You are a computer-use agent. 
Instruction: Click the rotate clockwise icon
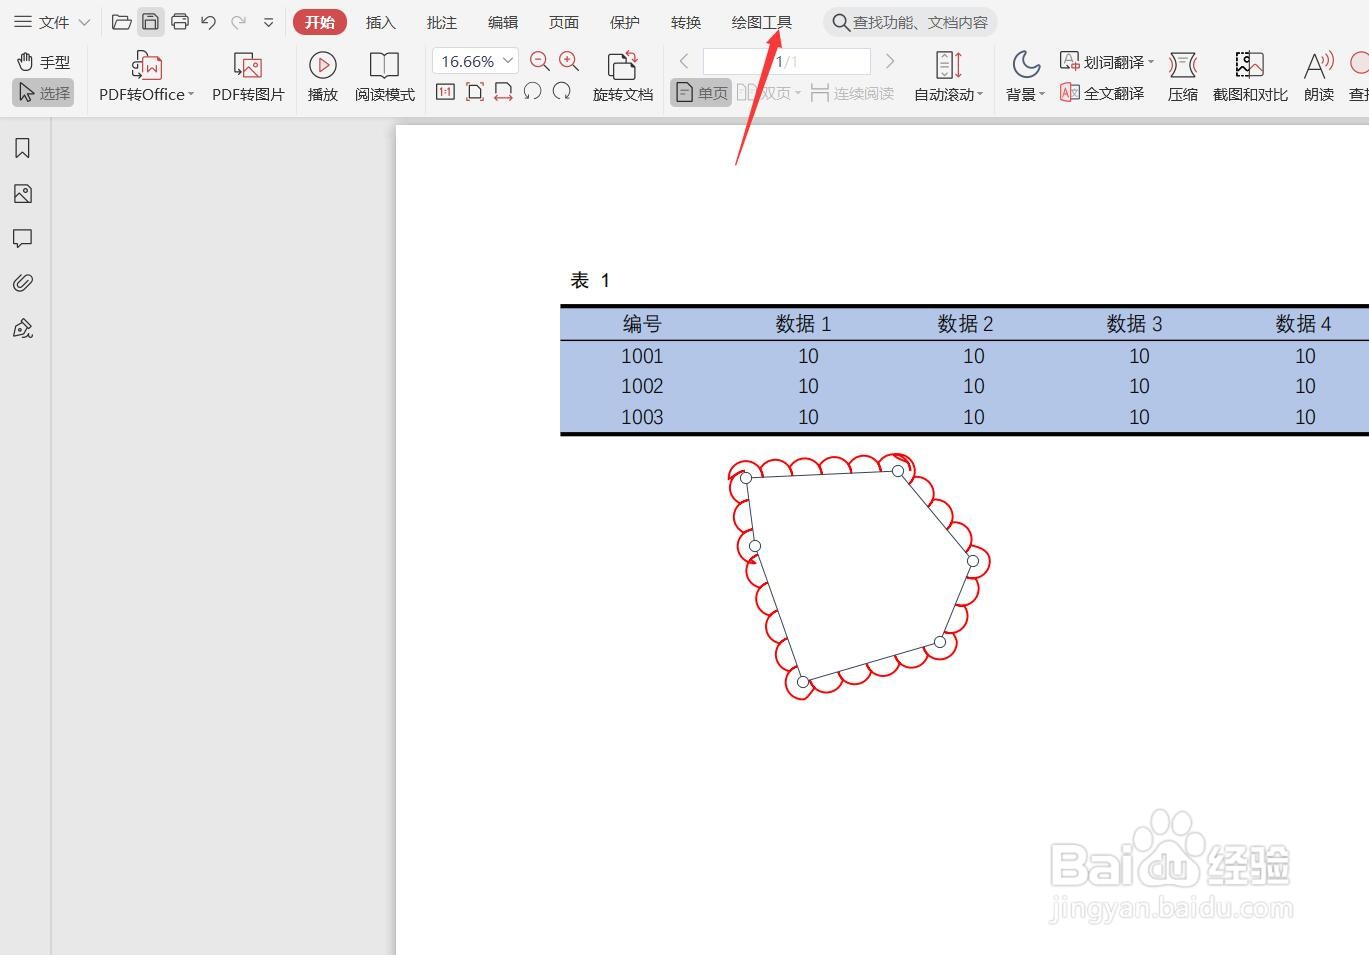[x=562, y=92]
